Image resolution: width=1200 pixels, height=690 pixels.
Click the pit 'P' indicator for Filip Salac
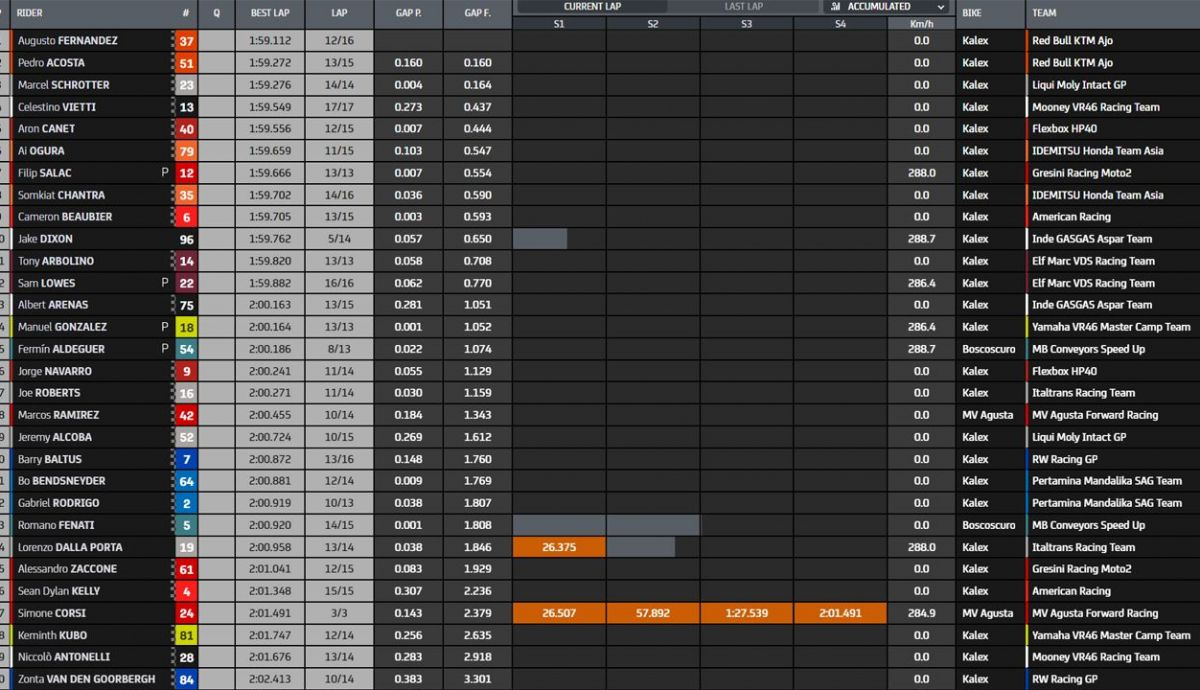click(x=165, y=173)
